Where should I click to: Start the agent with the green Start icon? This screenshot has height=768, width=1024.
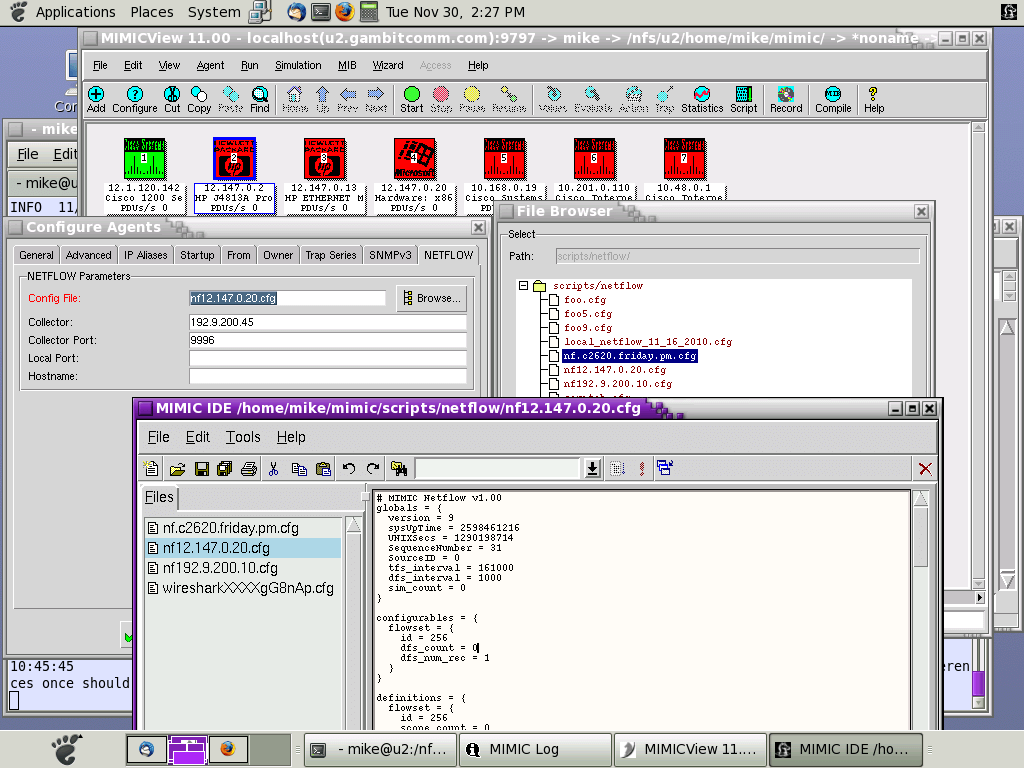[x=411, y=99]
